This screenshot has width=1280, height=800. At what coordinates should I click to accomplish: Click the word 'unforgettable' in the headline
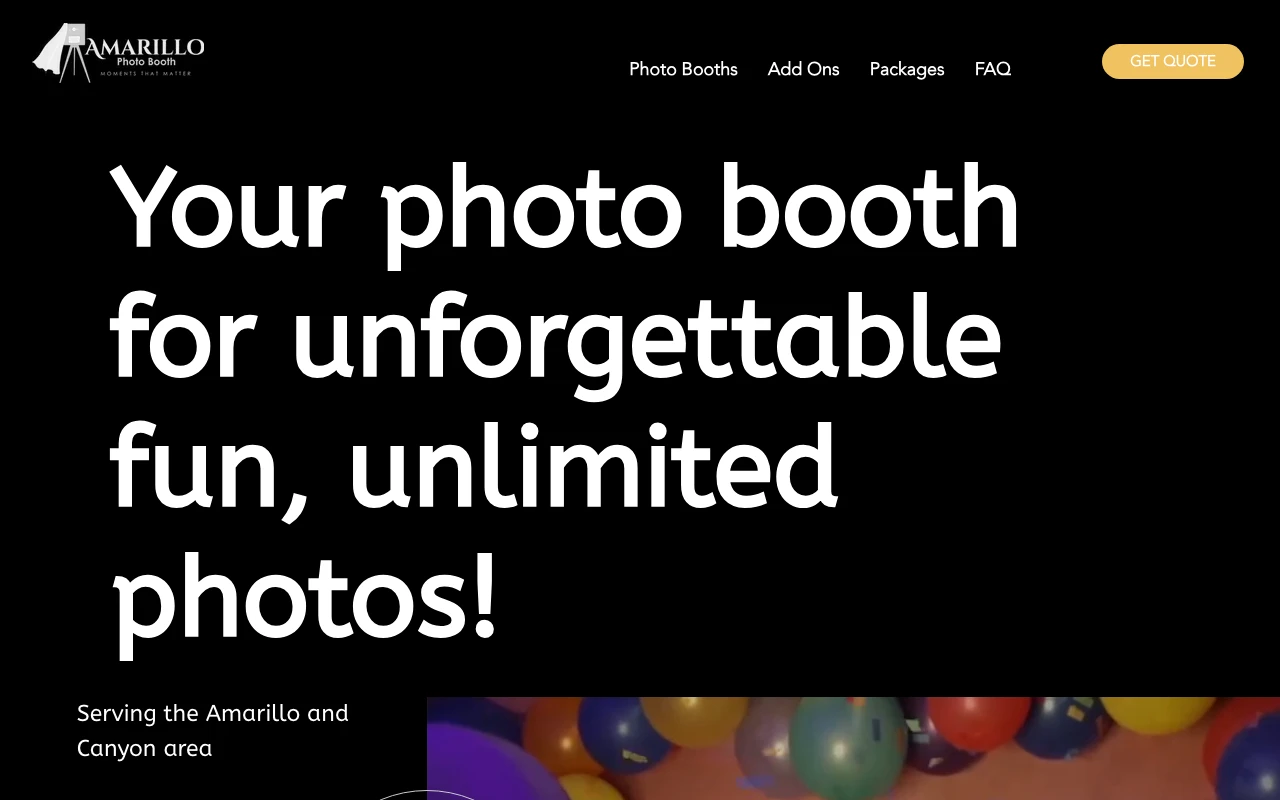click(x=646, y=337)
